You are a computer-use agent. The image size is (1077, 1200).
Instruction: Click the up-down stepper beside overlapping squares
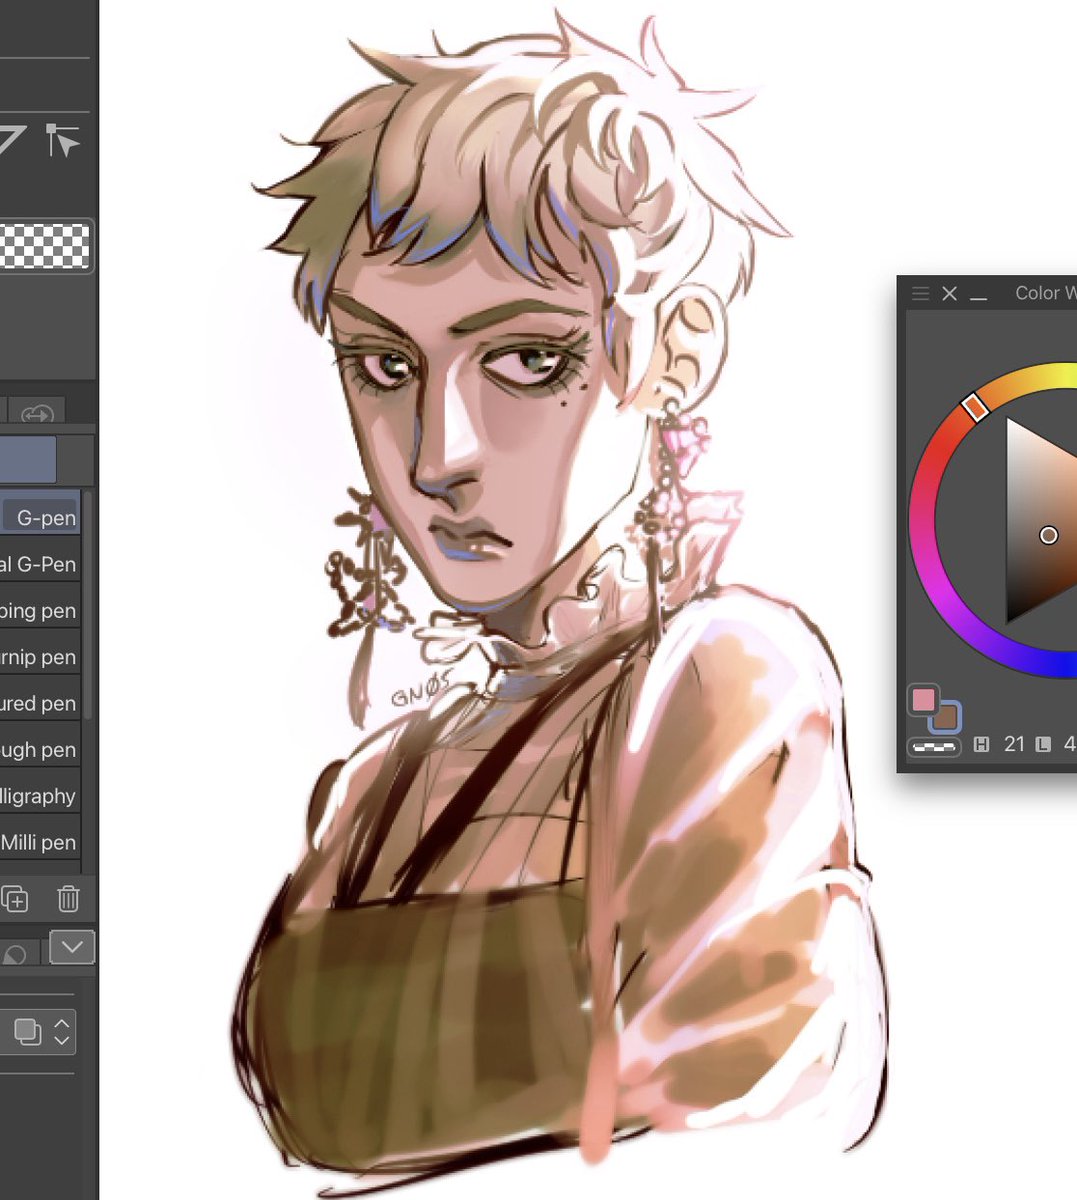point(62,1032)
